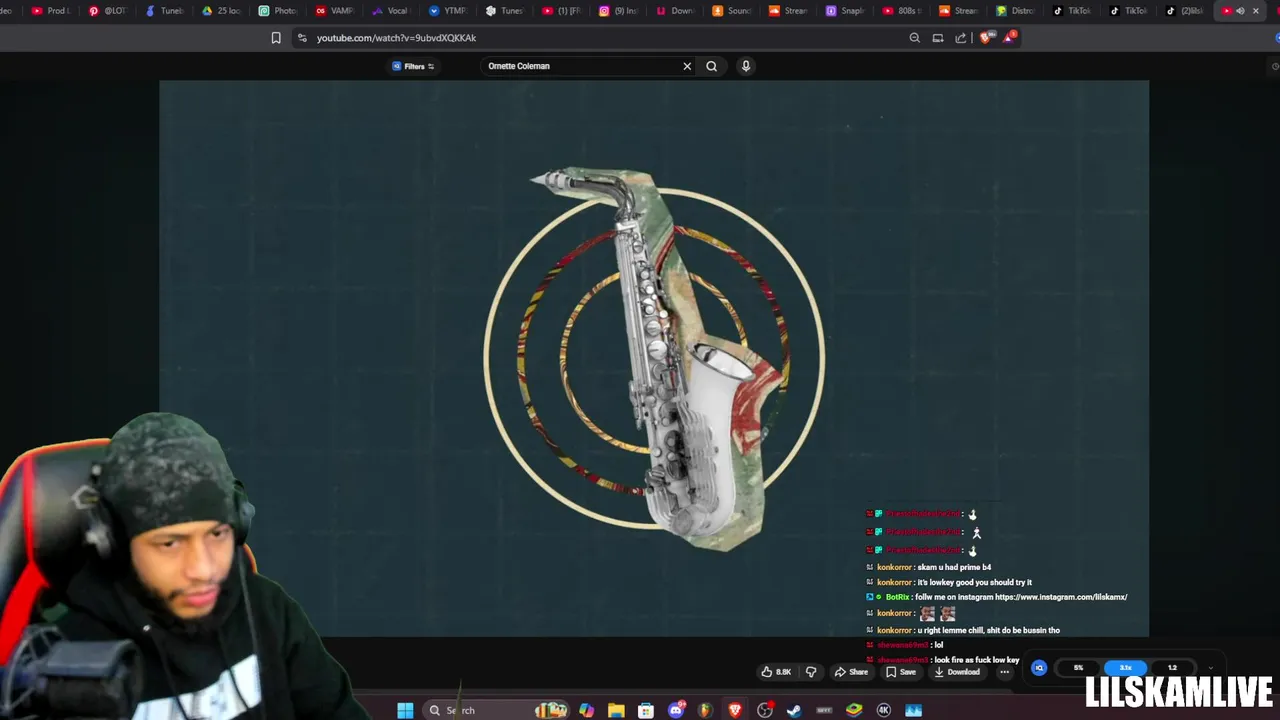The height and width of the screenshot is (720, 1280).
Task: Clear the Ornette Coleman search text
Action: (x=687, y=66)
